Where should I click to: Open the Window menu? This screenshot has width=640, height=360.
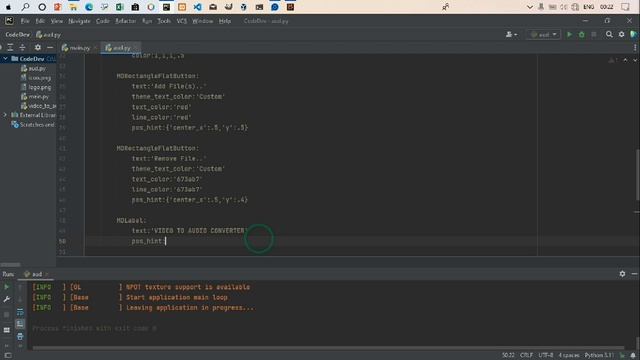coord(202,21)
